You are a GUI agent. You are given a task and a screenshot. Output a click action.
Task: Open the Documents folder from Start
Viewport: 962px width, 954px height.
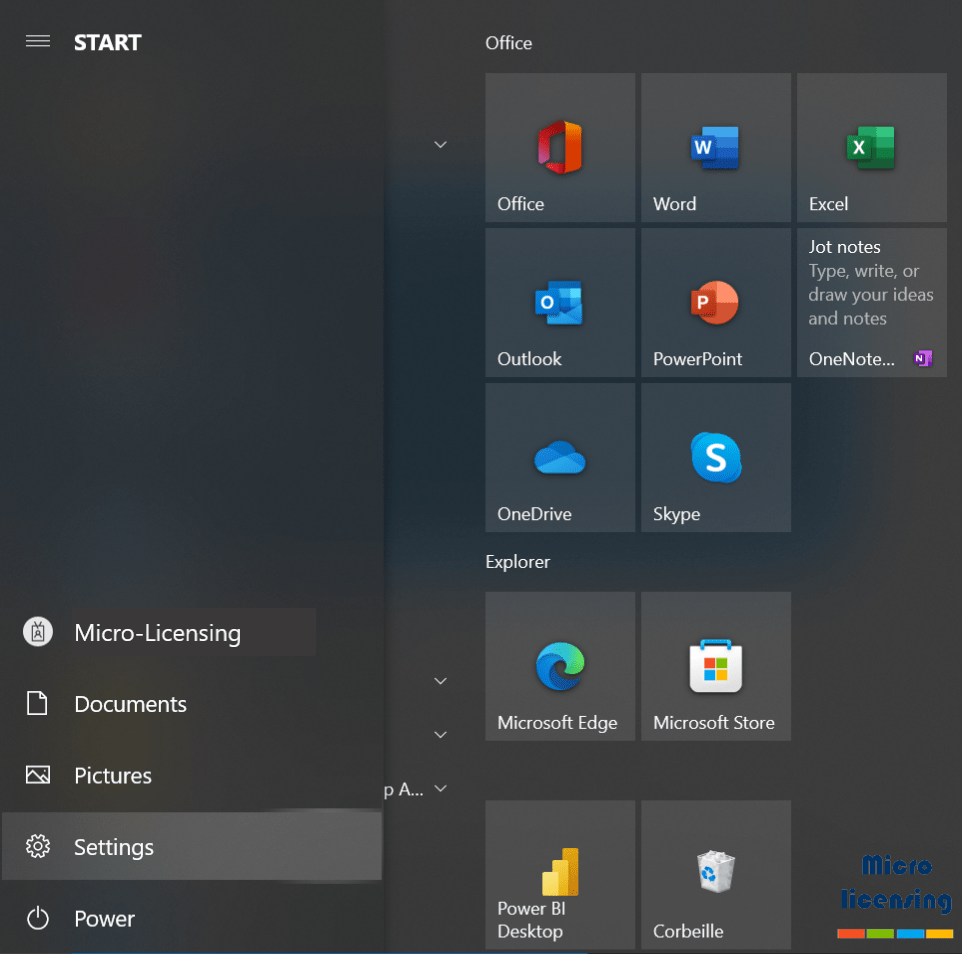(191, 704)
